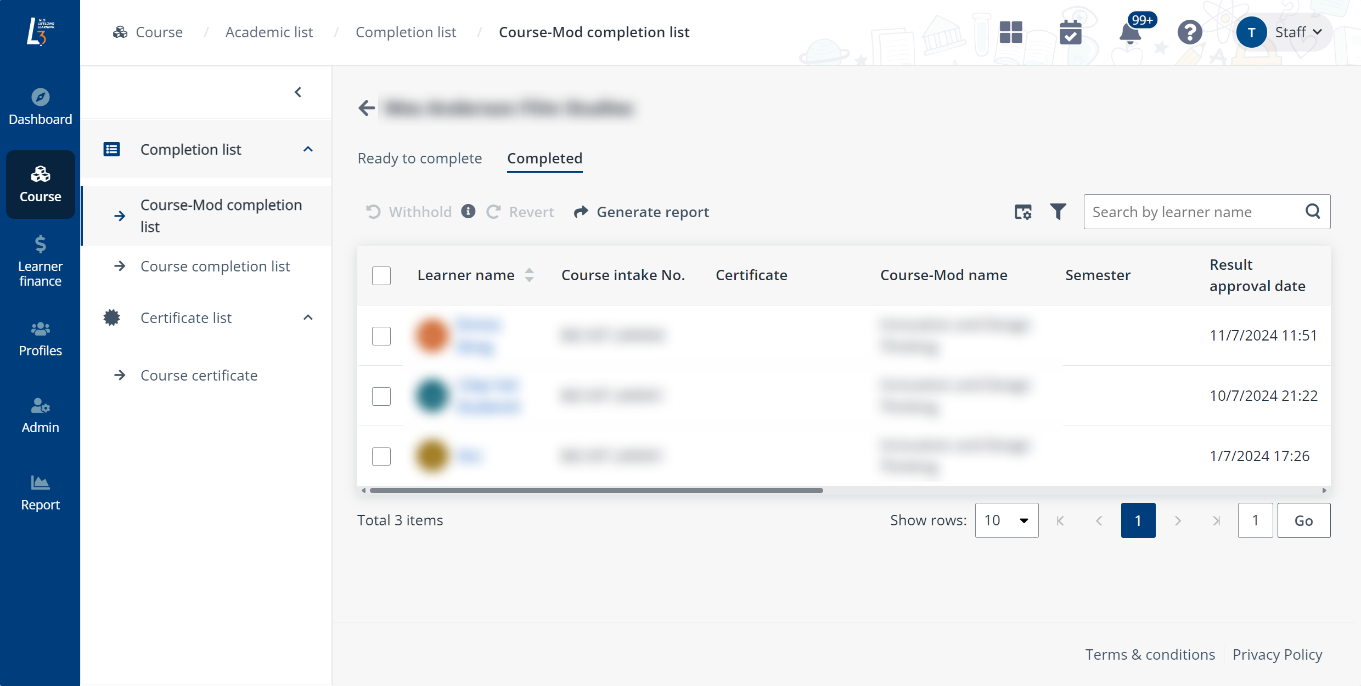Open the Privacy Policy link
The height and width of the screenshot is (686, 1361).
(x=1277, y=654)
